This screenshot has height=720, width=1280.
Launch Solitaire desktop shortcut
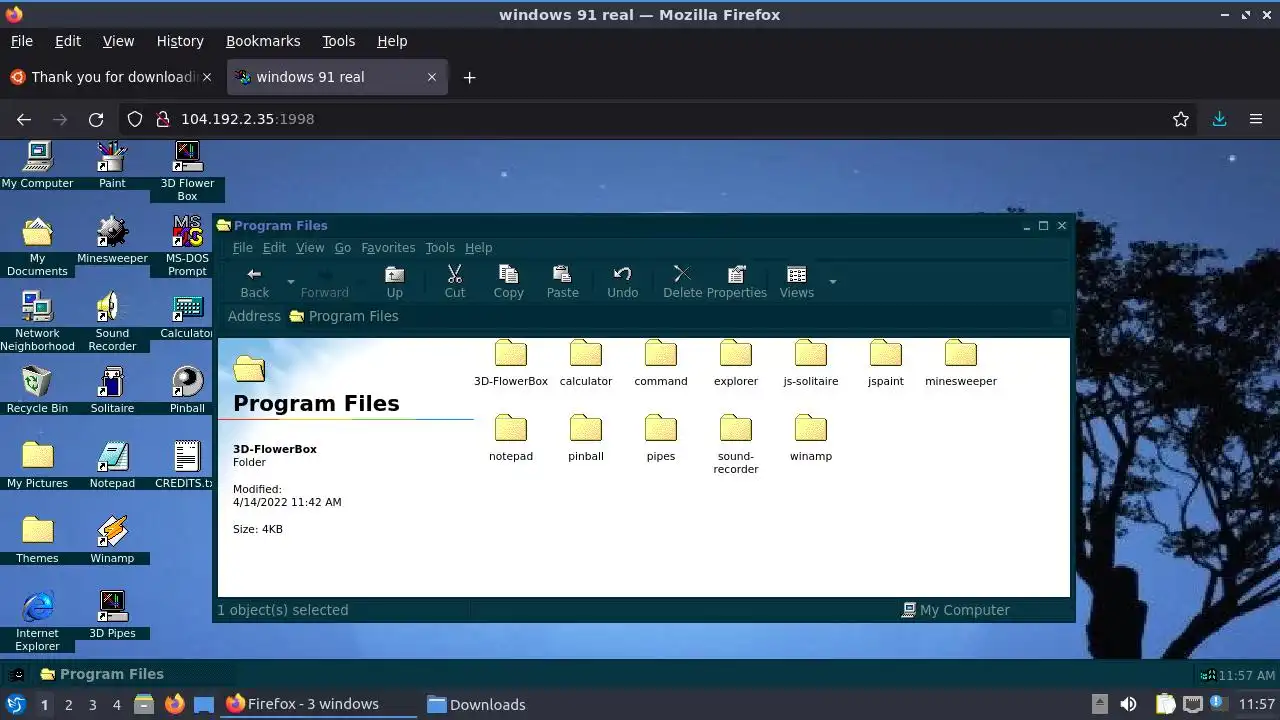click(112, 390)
